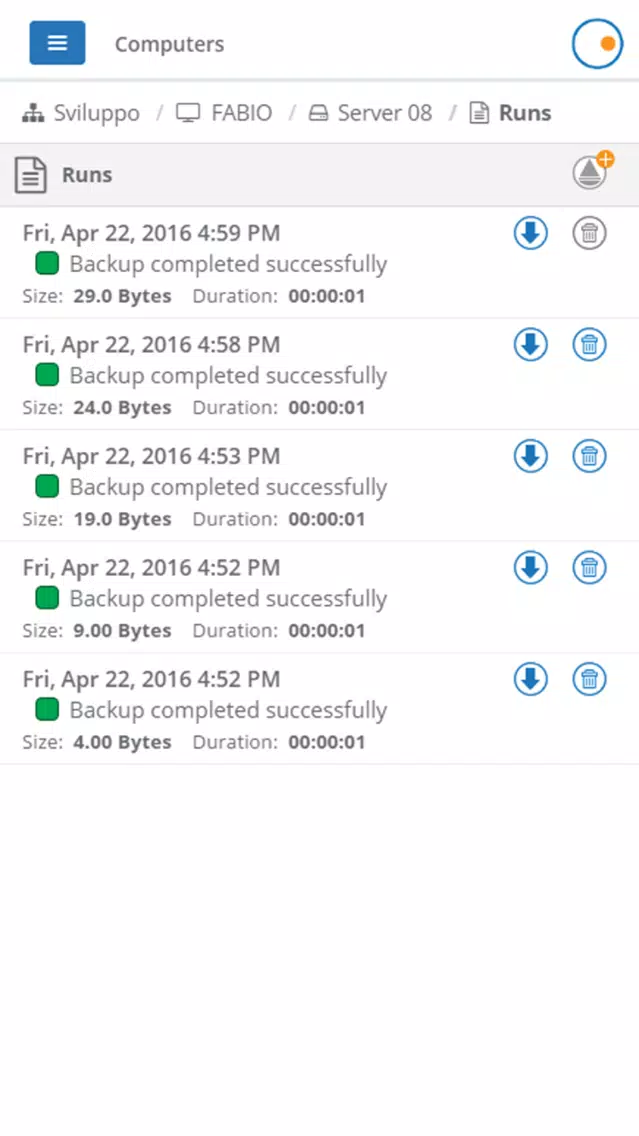639x1136 pixels.
Task: Delete the 4.00 Bytes backup run
Action: tap(590, 680)
